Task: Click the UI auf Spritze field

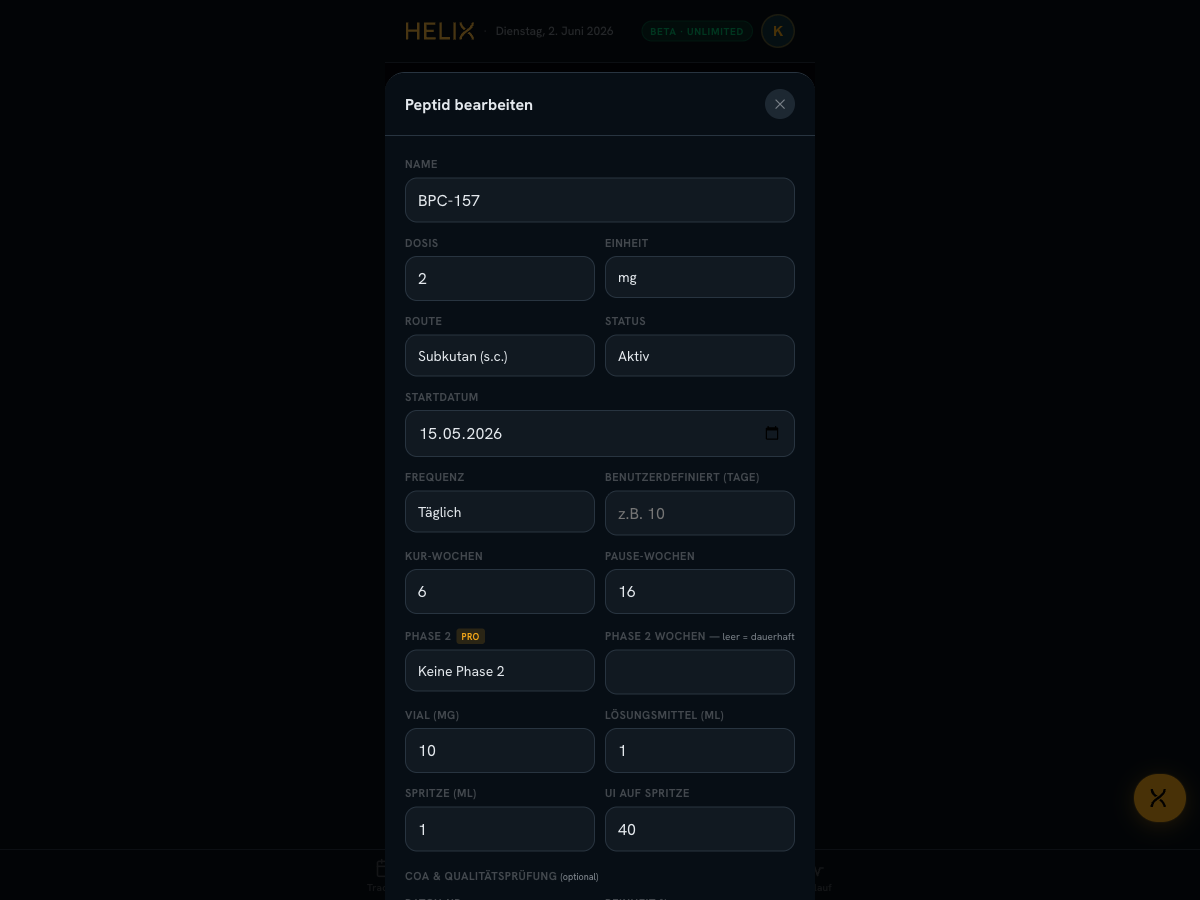Action: click(x=700, y=829)
